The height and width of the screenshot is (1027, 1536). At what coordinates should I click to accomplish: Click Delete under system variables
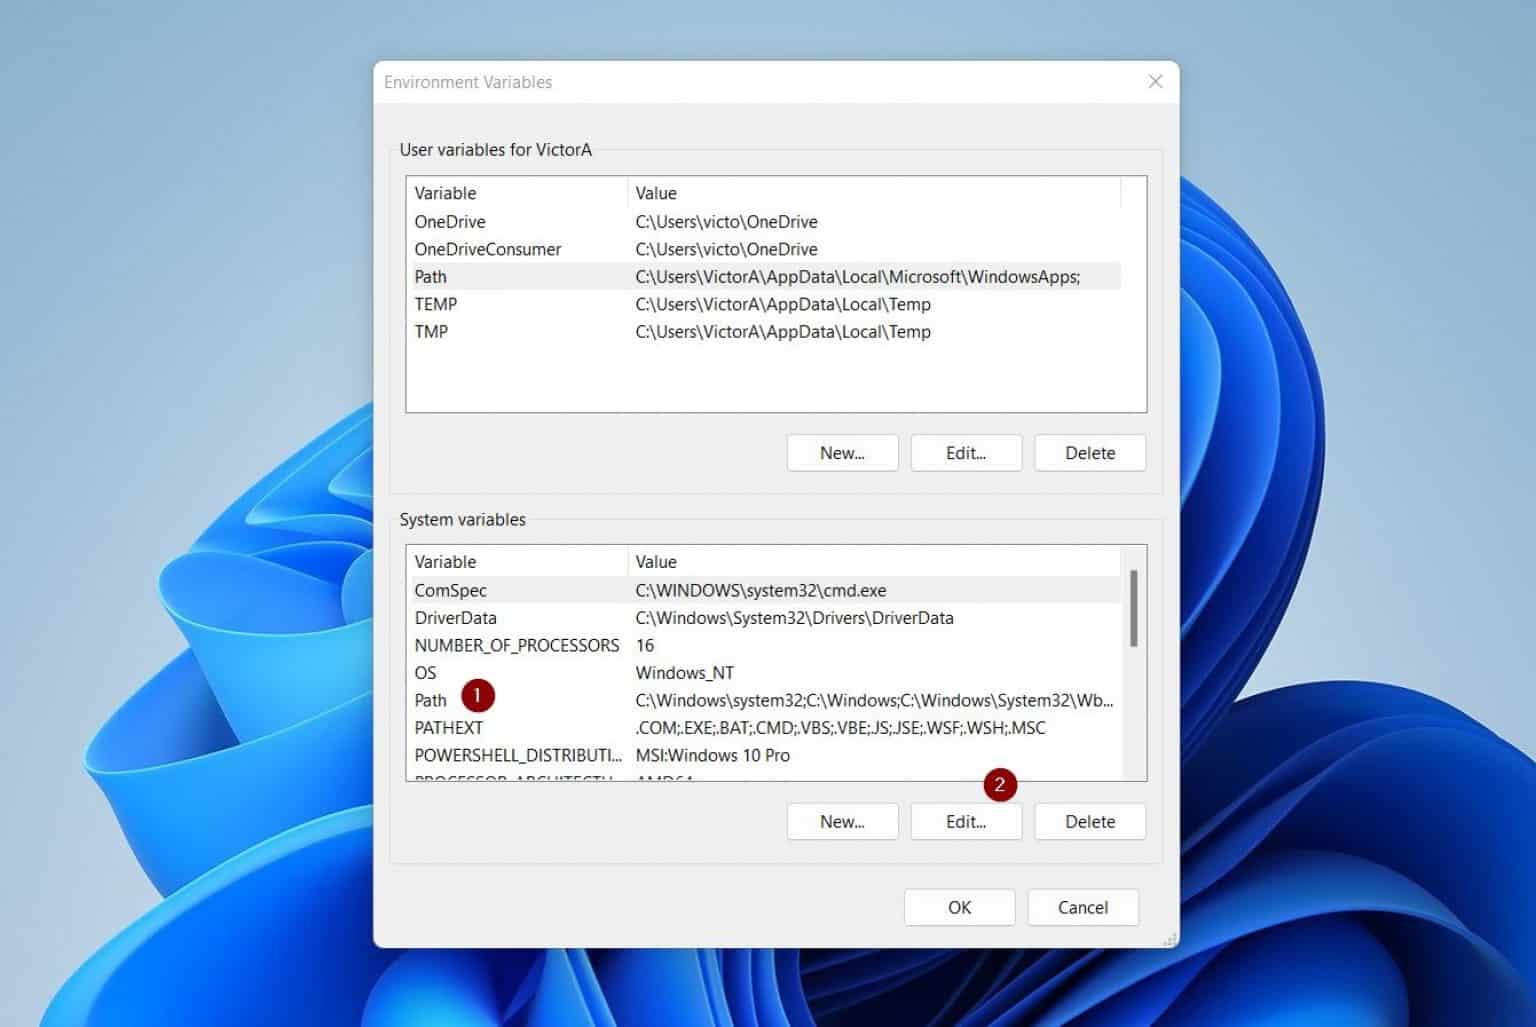[x=1089, y=821]
